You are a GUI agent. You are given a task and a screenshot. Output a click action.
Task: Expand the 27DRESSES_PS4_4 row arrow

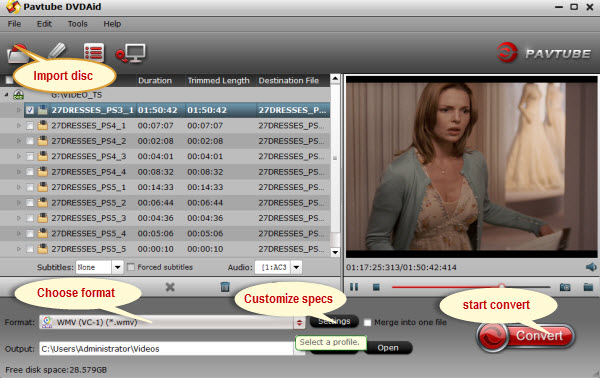tap(18, 172)
